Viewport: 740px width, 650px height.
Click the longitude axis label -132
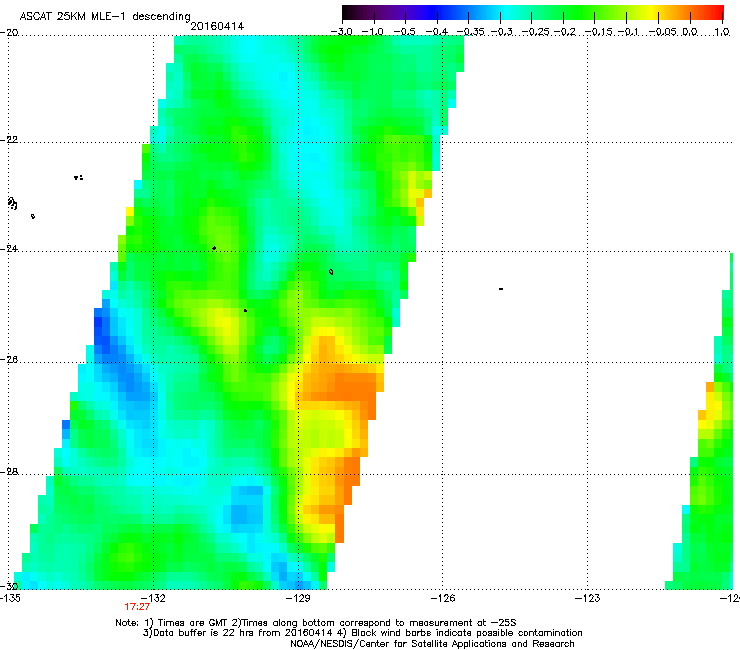(154, 598)
